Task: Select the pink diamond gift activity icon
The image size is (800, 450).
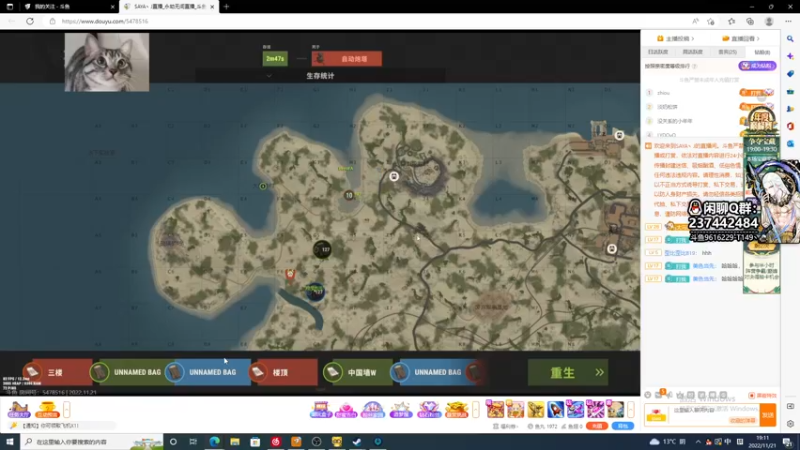Action: pos(428,409)
